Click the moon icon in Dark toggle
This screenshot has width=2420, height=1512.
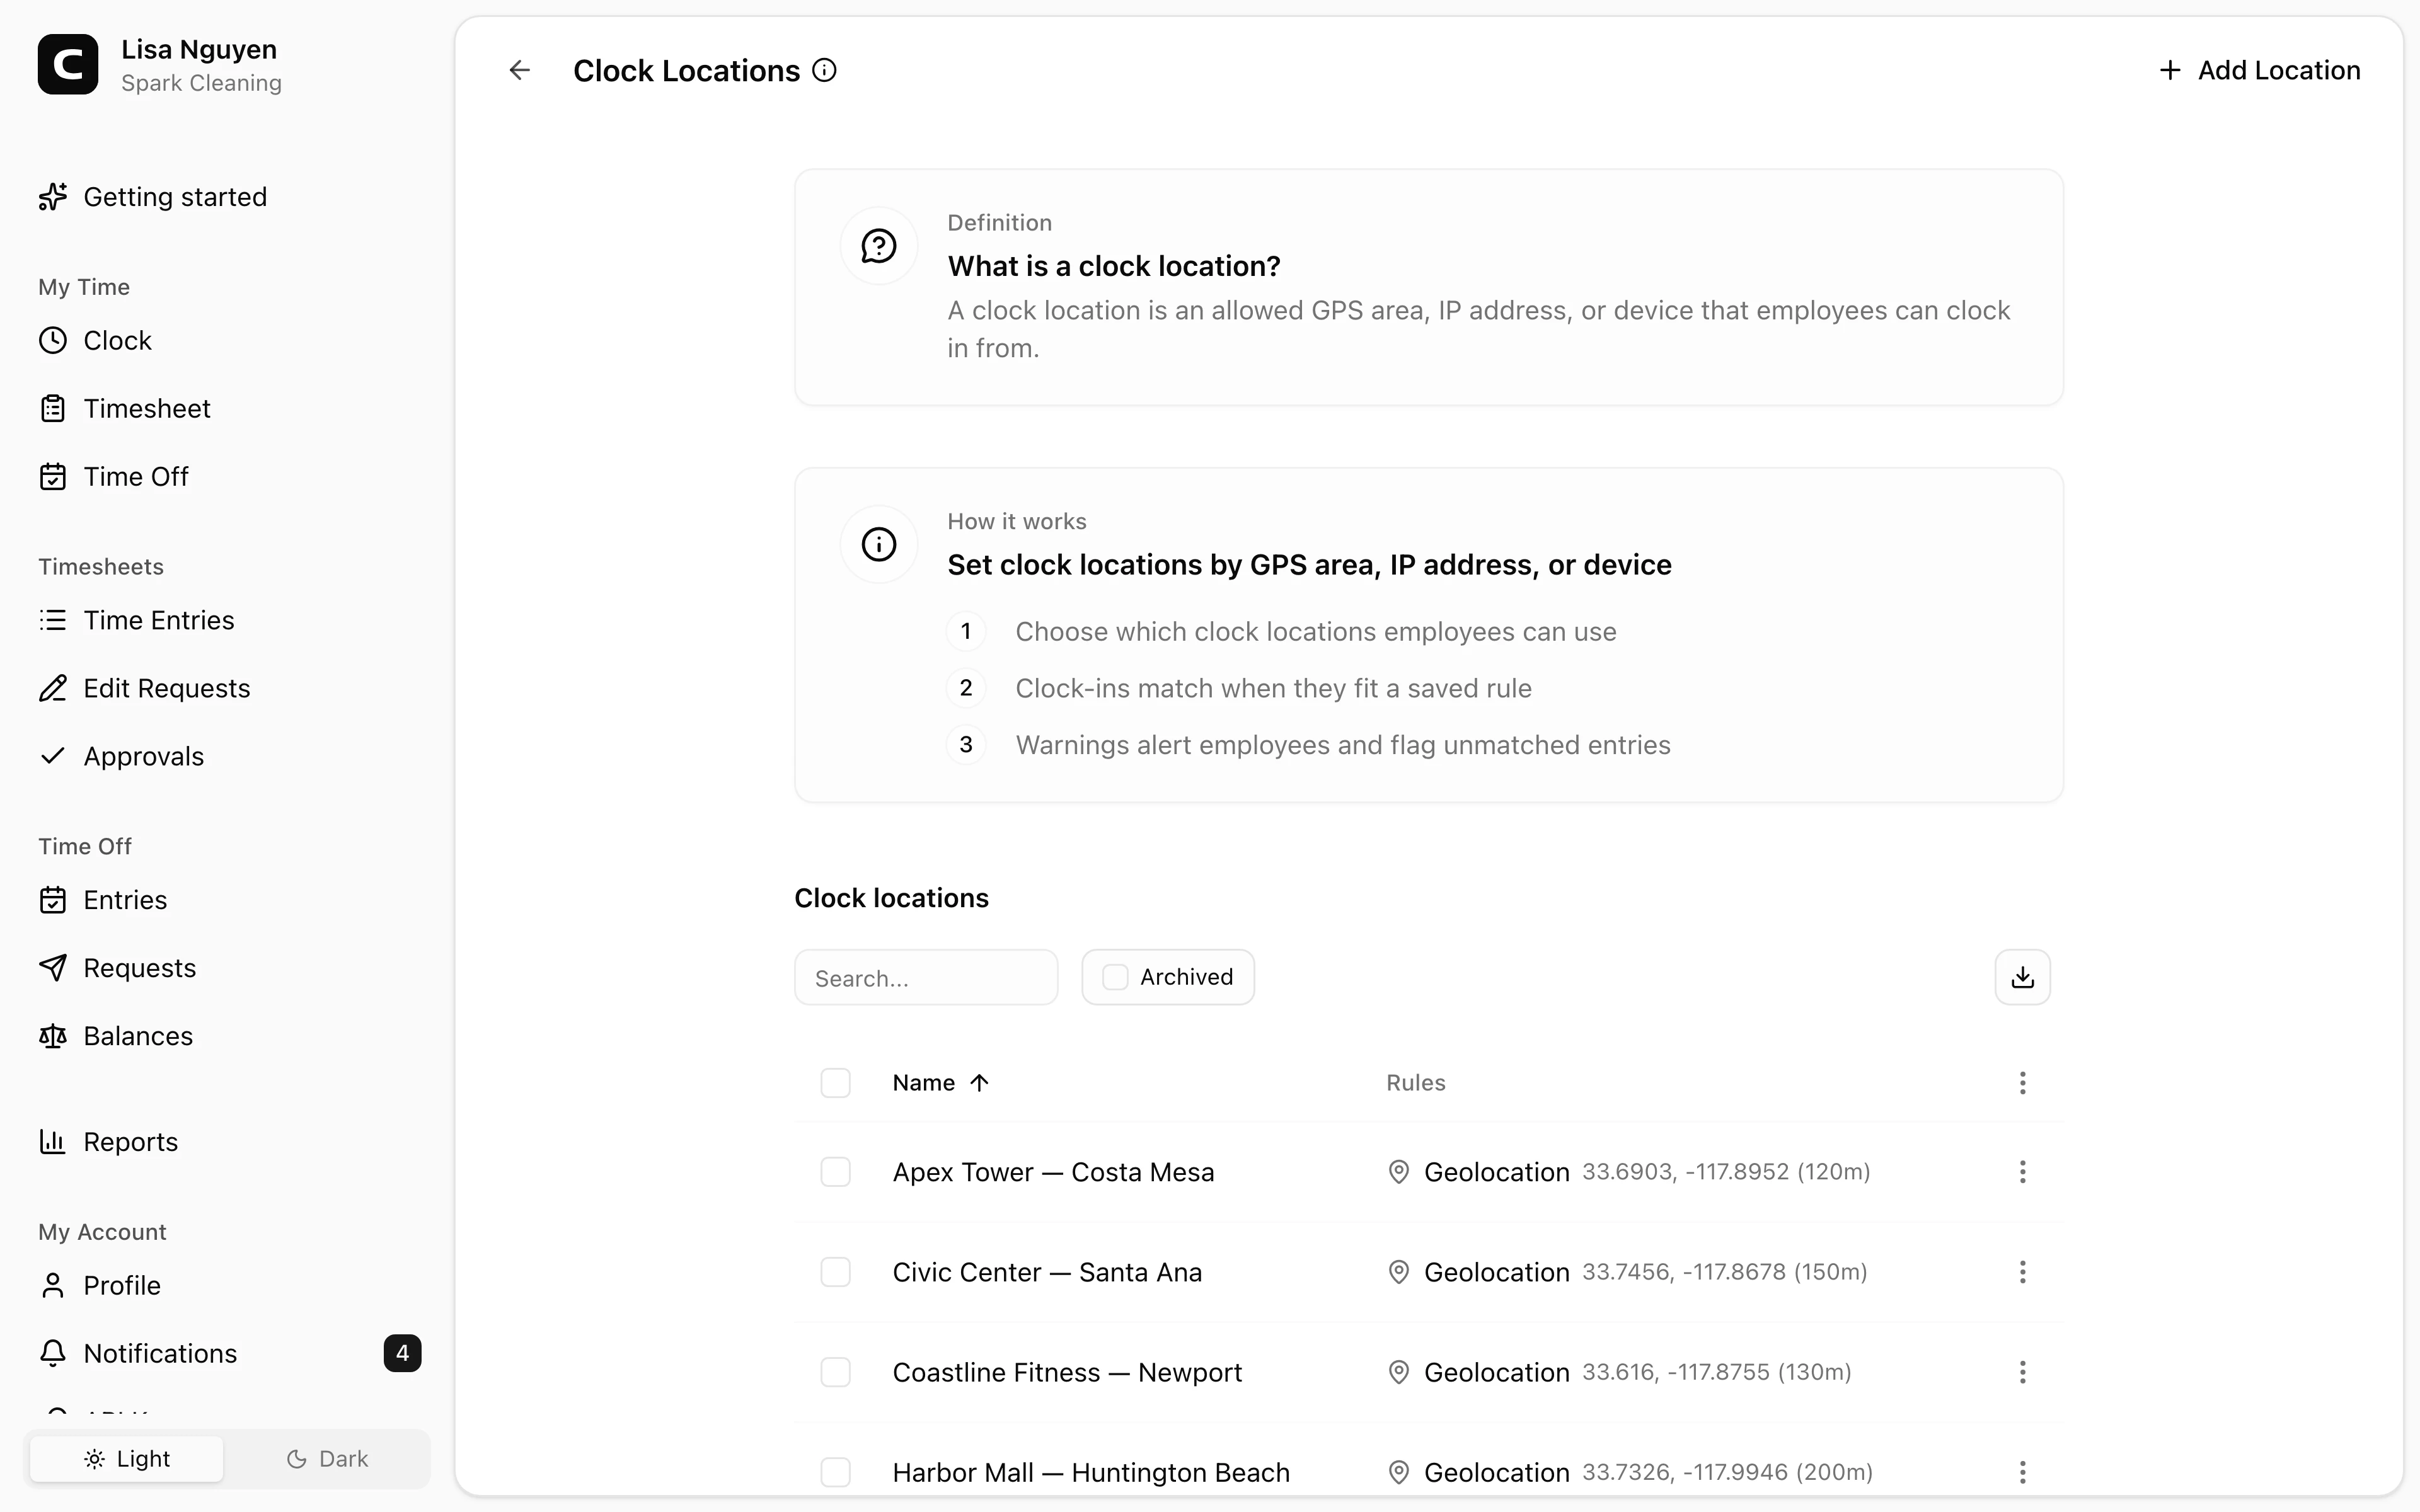click(296, 1459)
